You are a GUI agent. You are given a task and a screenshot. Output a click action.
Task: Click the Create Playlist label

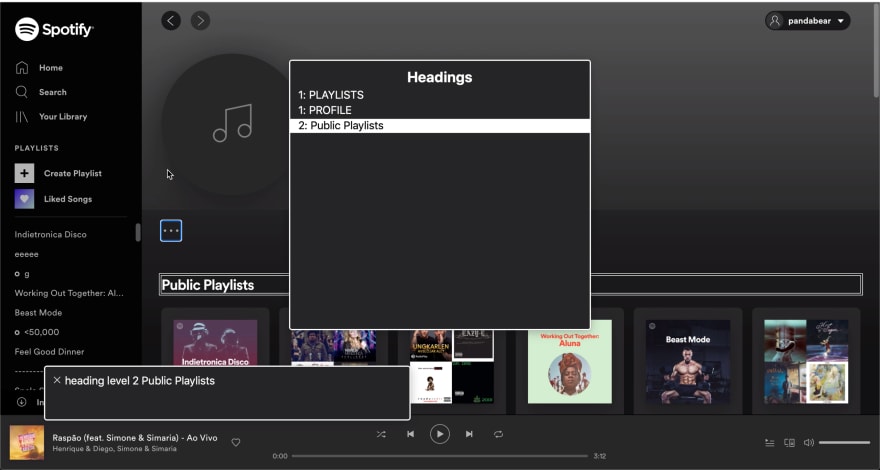[73, 174]
